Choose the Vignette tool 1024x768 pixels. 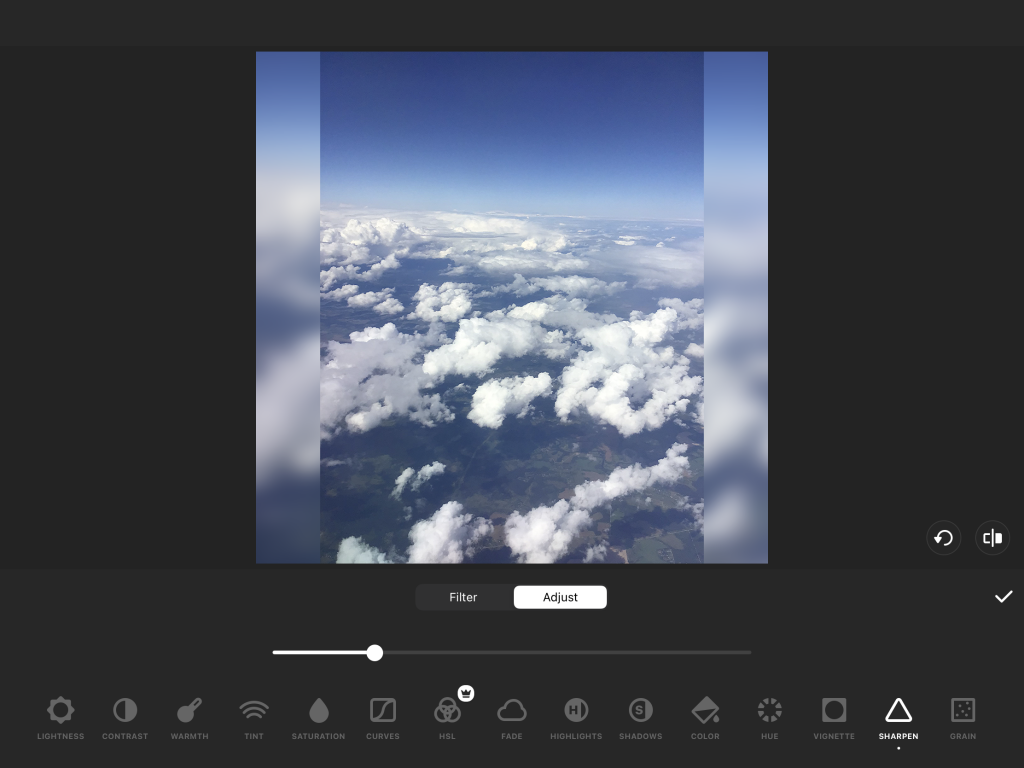tap(834, 711)
